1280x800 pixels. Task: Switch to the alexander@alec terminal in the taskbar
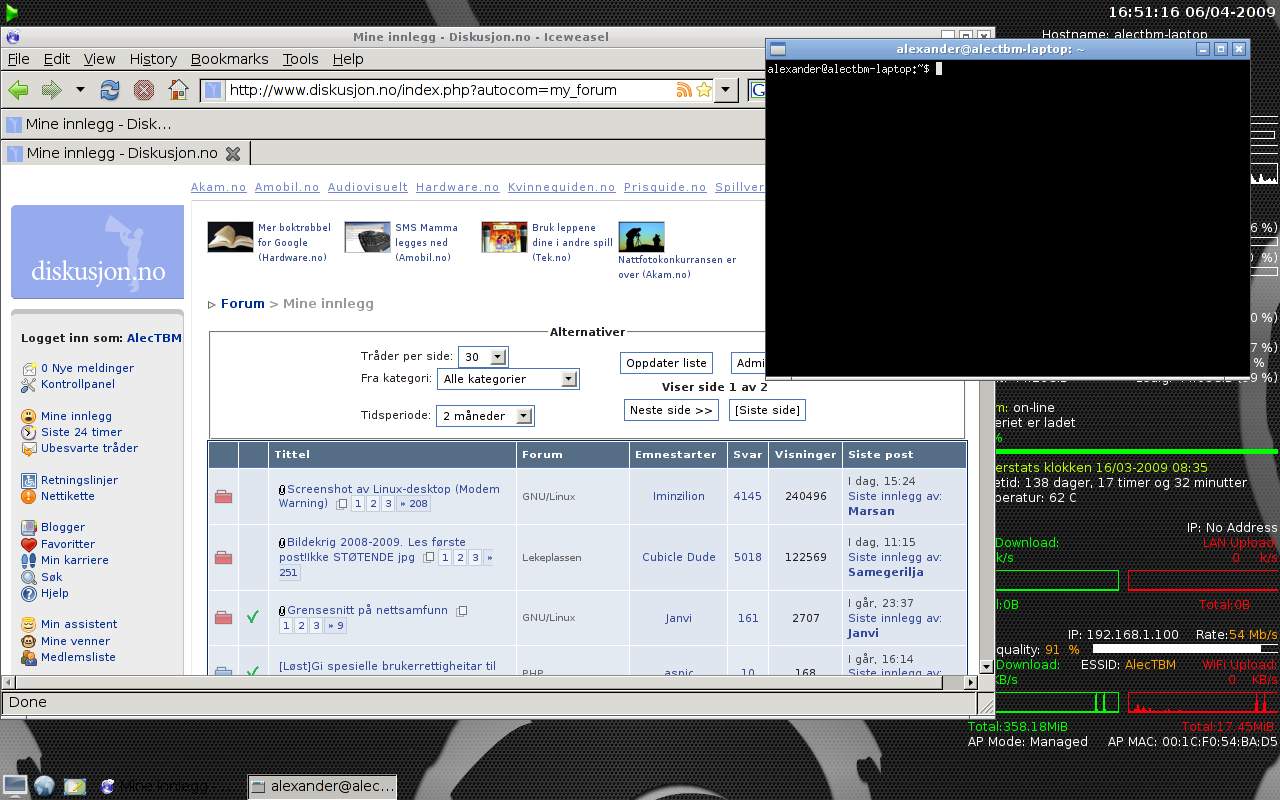pos(322,786)
